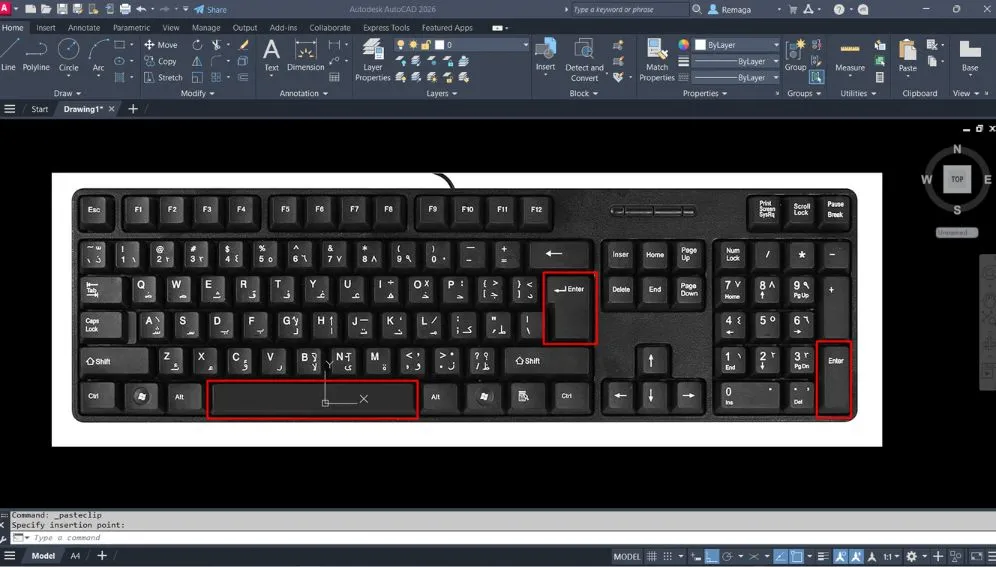Viewport: 996px width, 567px height.
Task: Click the Match Properties tool
Action: 657,60
